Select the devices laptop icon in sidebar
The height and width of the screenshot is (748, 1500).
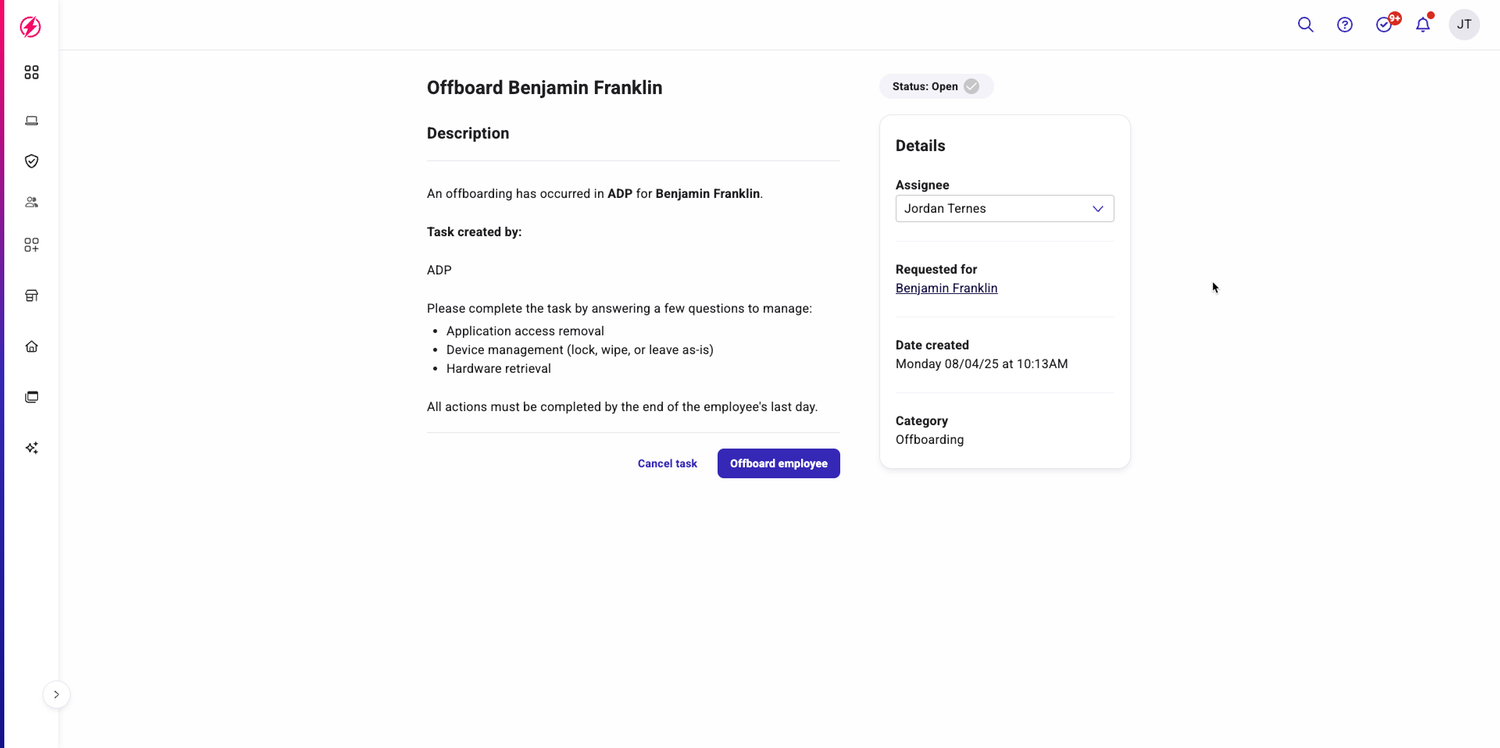point(31,120)
